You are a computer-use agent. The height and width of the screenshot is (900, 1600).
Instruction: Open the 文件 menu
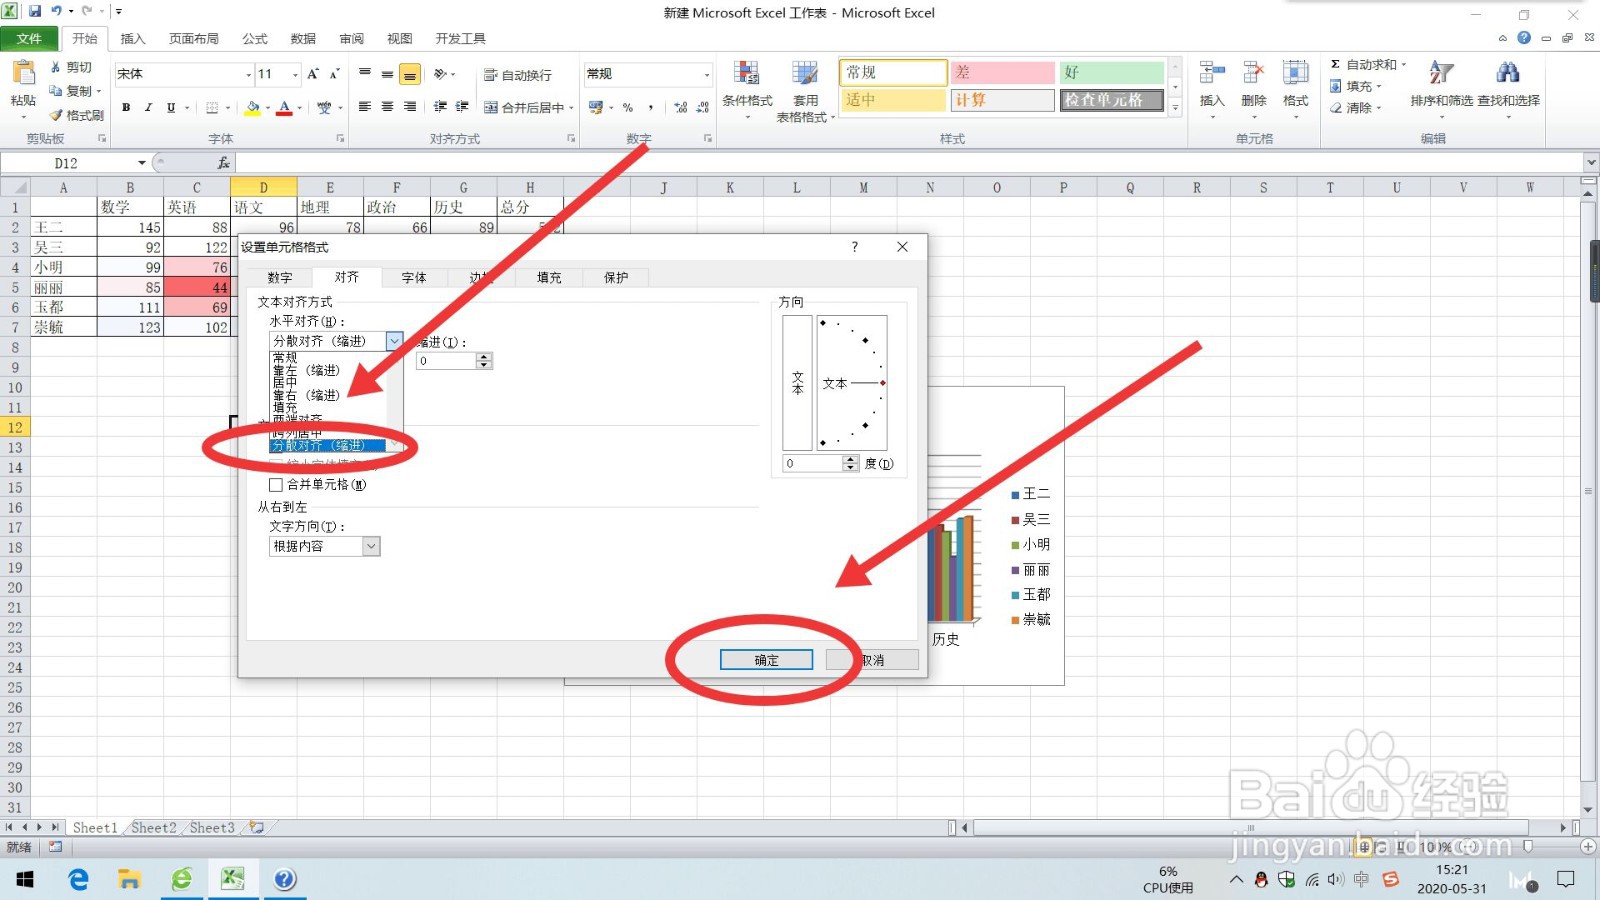pos(29,39)
